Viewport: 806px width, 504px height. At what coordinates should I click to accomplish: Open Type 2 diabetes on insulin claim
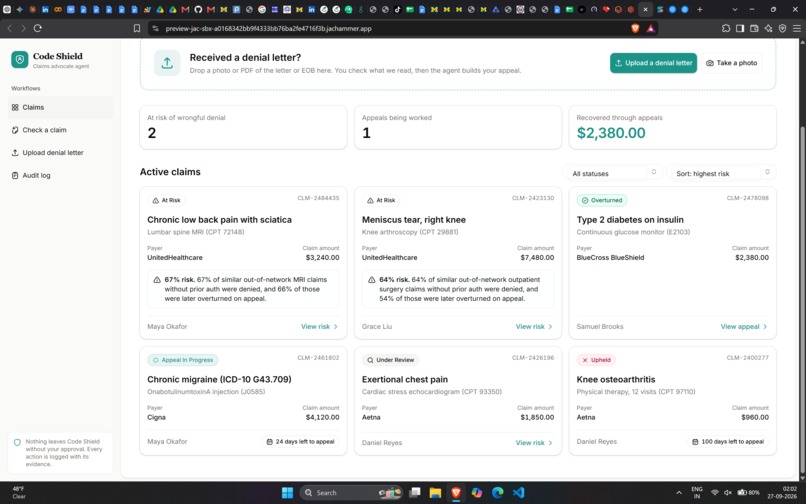pos(630,220)
